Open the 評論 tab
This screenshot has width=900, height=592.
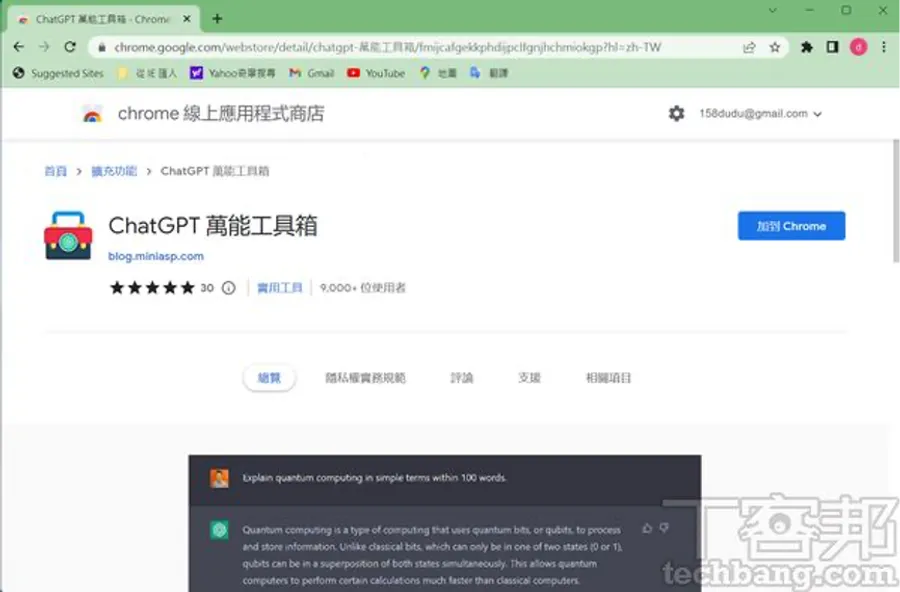point(461,378)
